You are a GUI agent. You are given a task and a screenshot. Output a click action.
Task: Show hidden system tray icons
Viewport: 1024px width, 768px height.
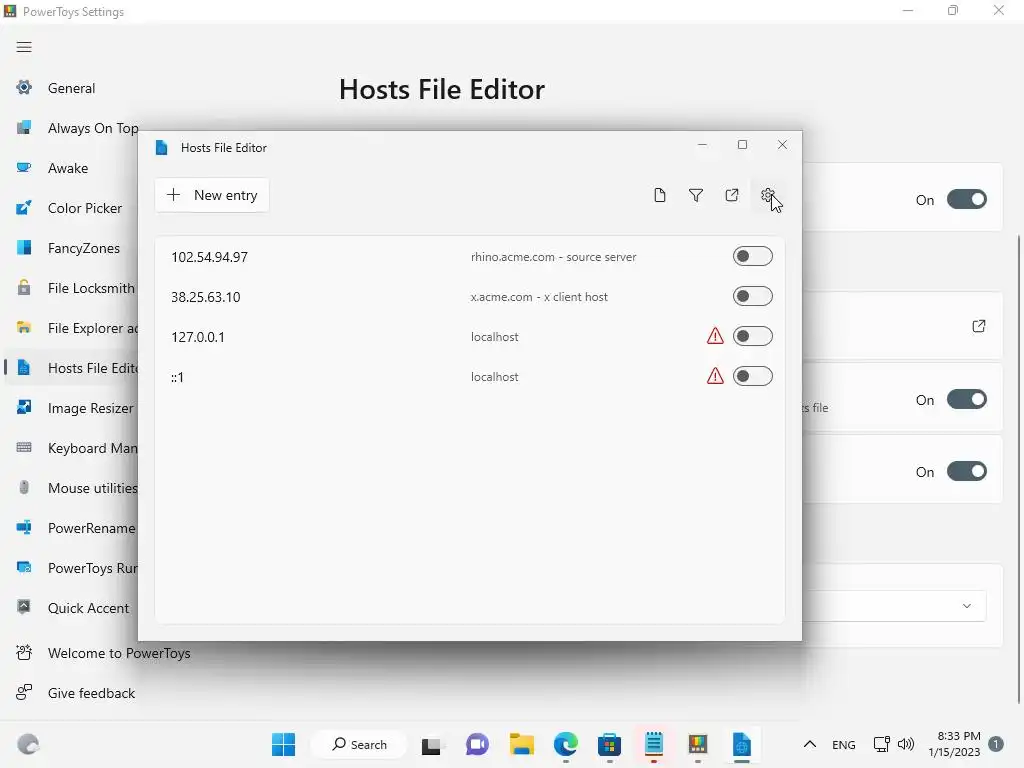[810, 744]
